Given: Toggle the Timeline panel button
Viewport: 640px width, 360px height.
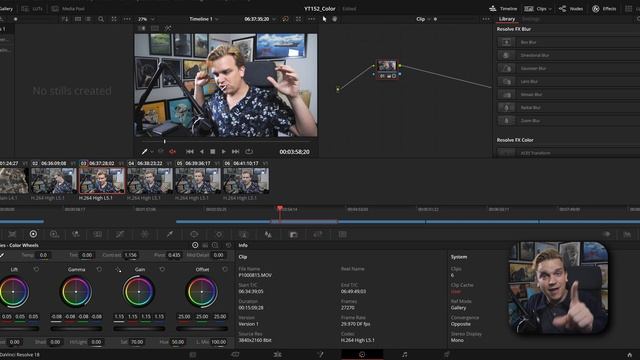Looking at the screenshot, I should pos(503,9).
